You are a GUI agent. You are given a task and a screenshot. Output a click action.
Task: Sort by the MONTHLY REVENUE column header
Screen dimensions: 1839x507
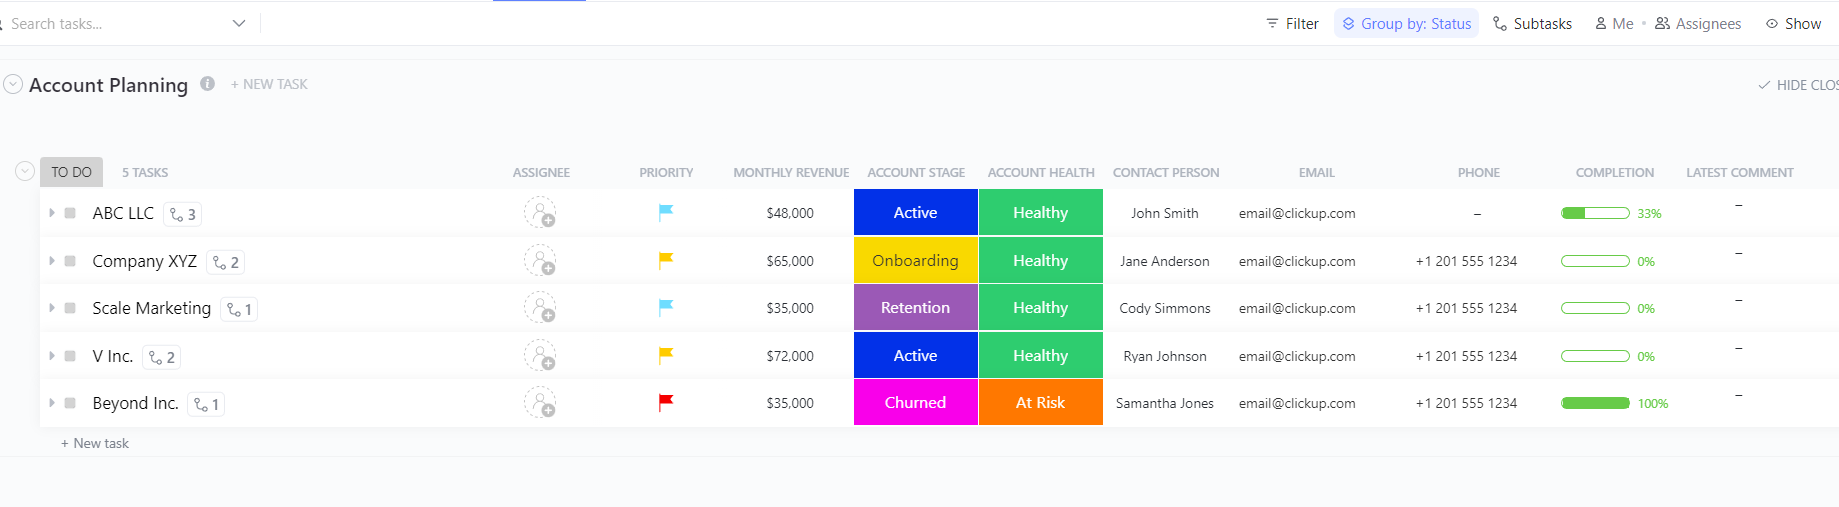click(791, 172)
